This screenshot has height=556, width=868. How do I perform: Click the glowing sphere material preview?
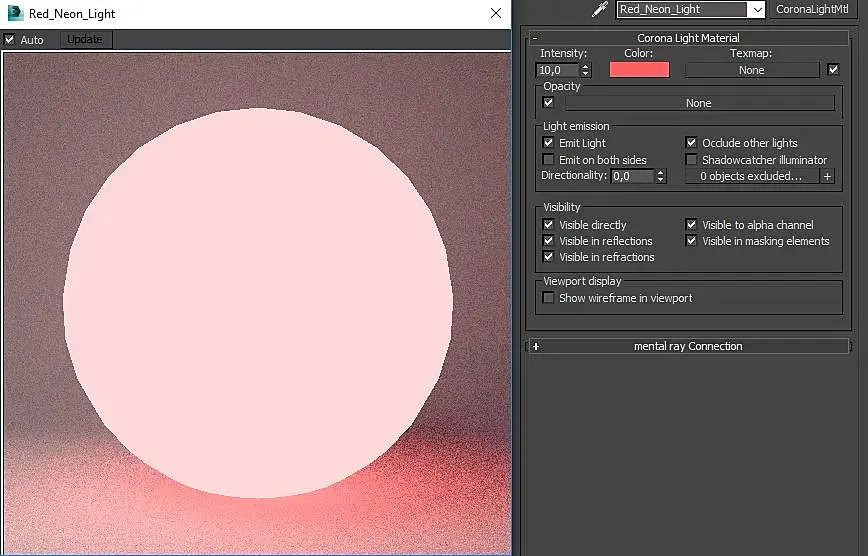[258, 303]
